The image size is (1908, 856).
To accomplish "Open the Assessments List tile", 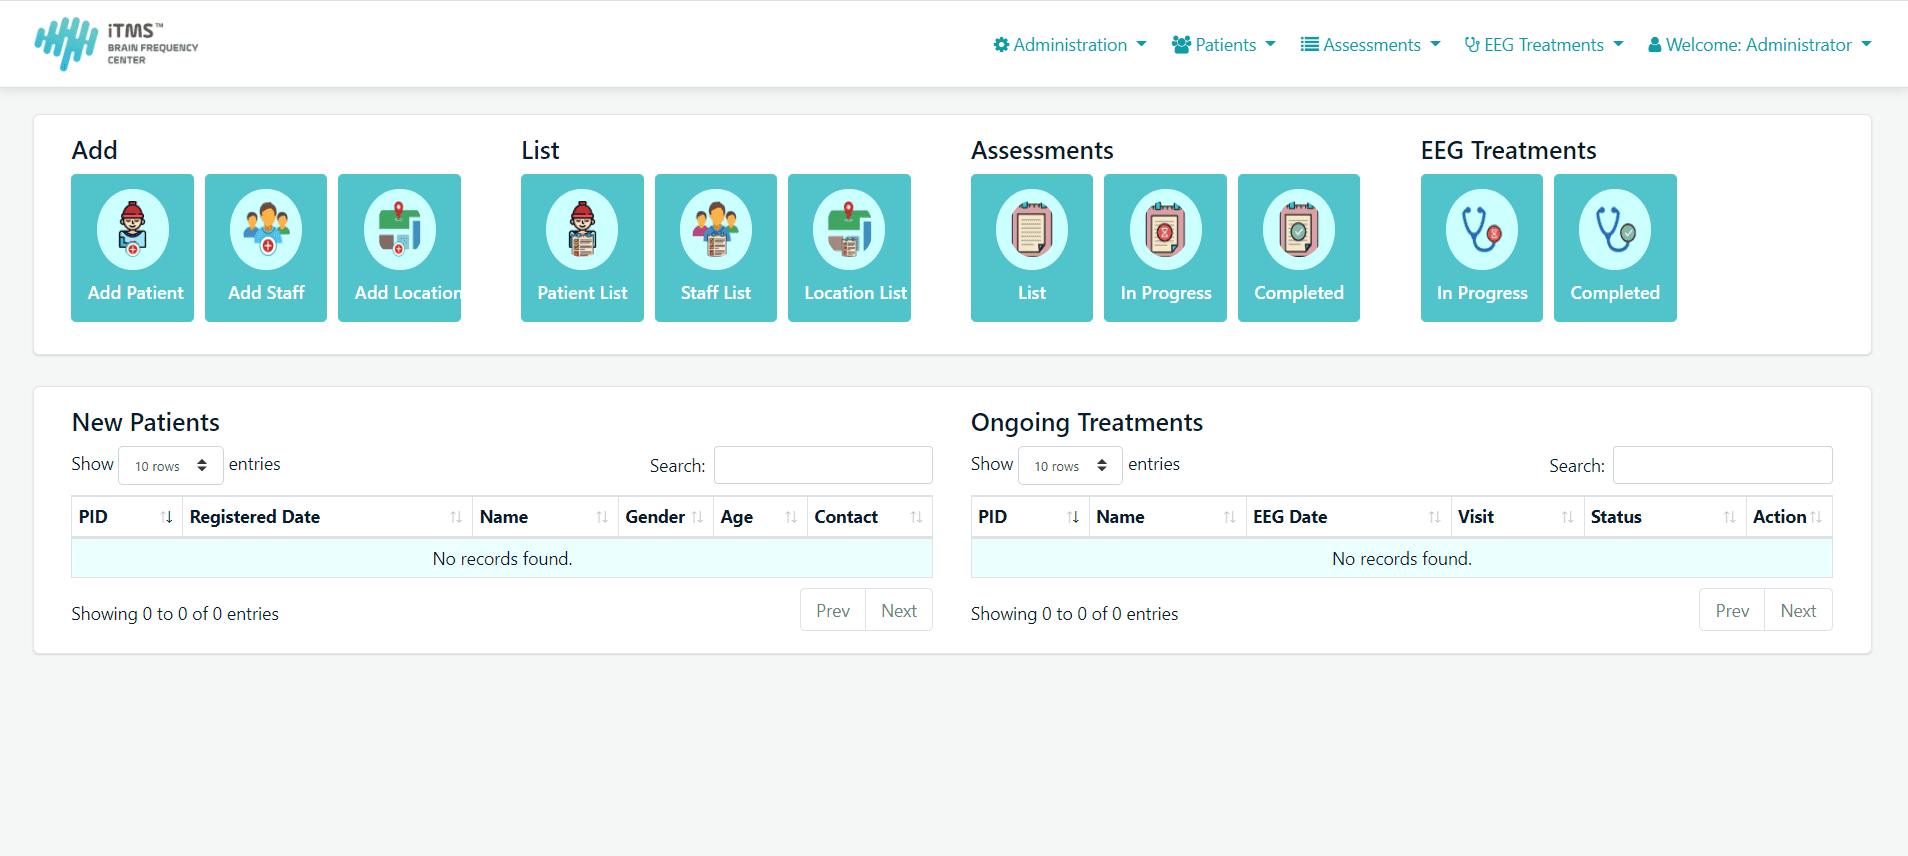I will click(x=1032, y=248).
